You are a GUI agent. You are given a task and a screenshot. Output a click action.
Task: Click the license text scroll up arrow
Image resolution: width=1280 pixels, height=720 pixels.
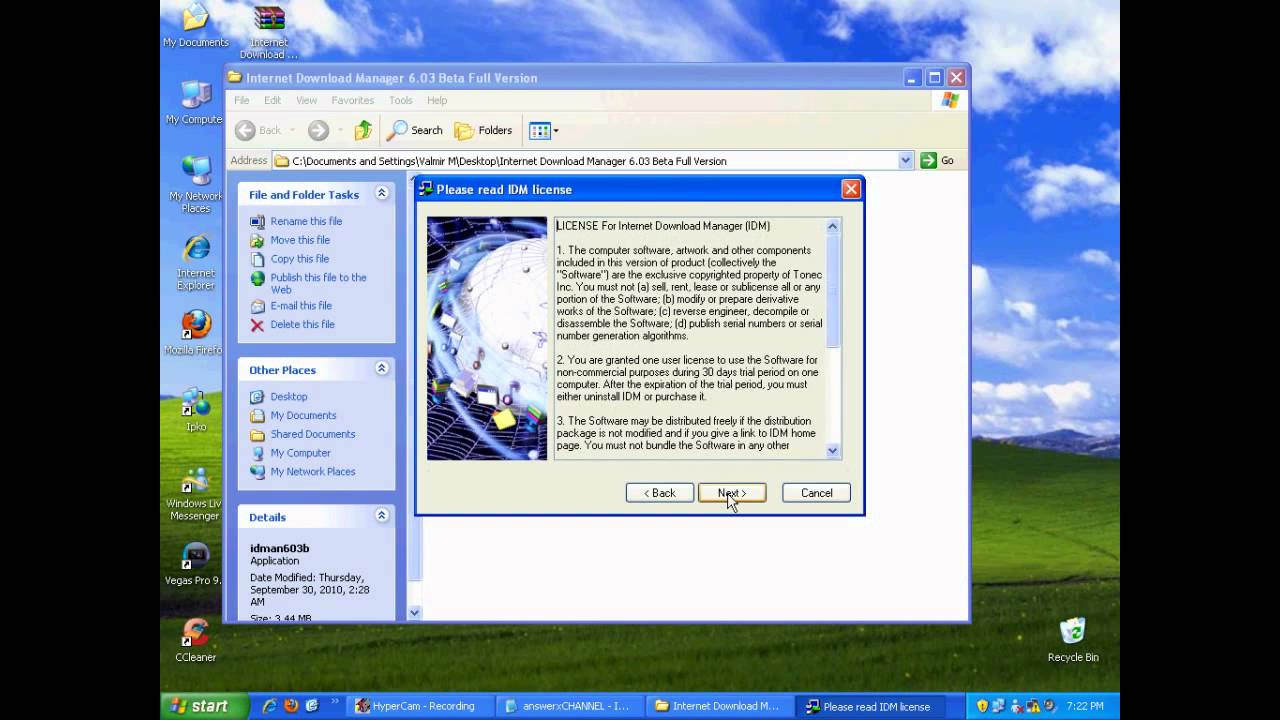pos(832,226)
